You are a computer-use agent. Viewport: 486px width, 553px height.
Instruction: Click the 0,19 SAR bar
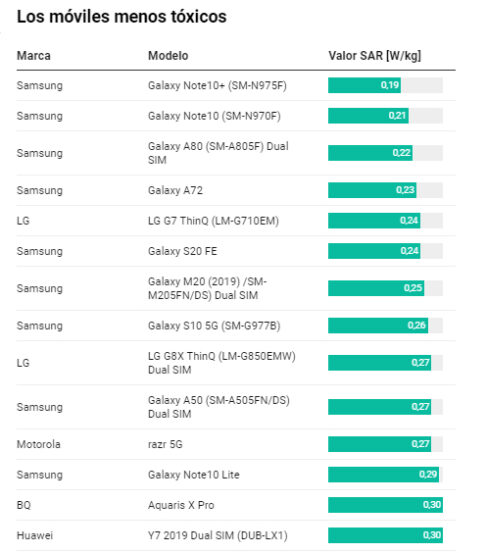364,85
